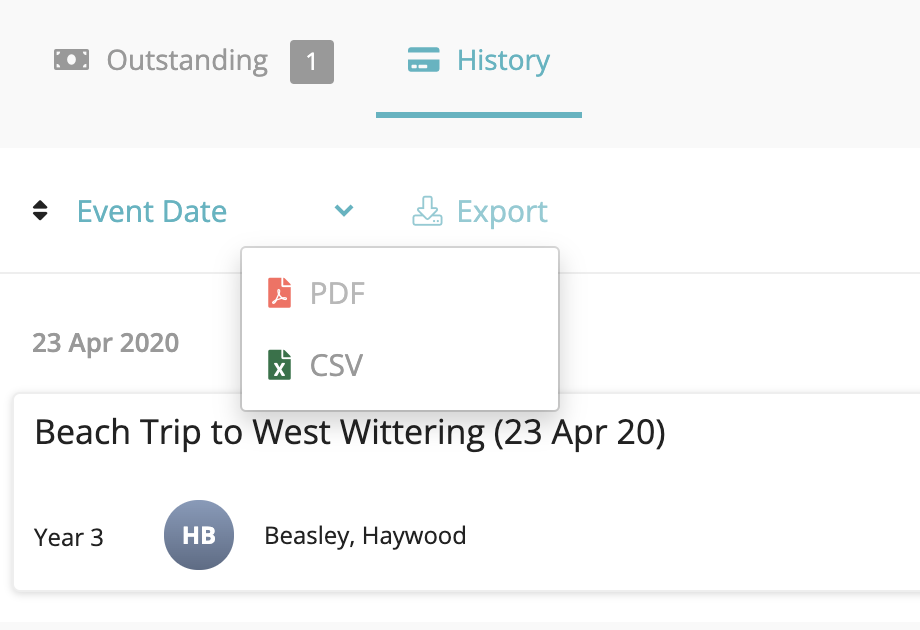Open the Beasley, Haywood pupil name
Viewport: 920px width, 630px height.
coord(365,536)
